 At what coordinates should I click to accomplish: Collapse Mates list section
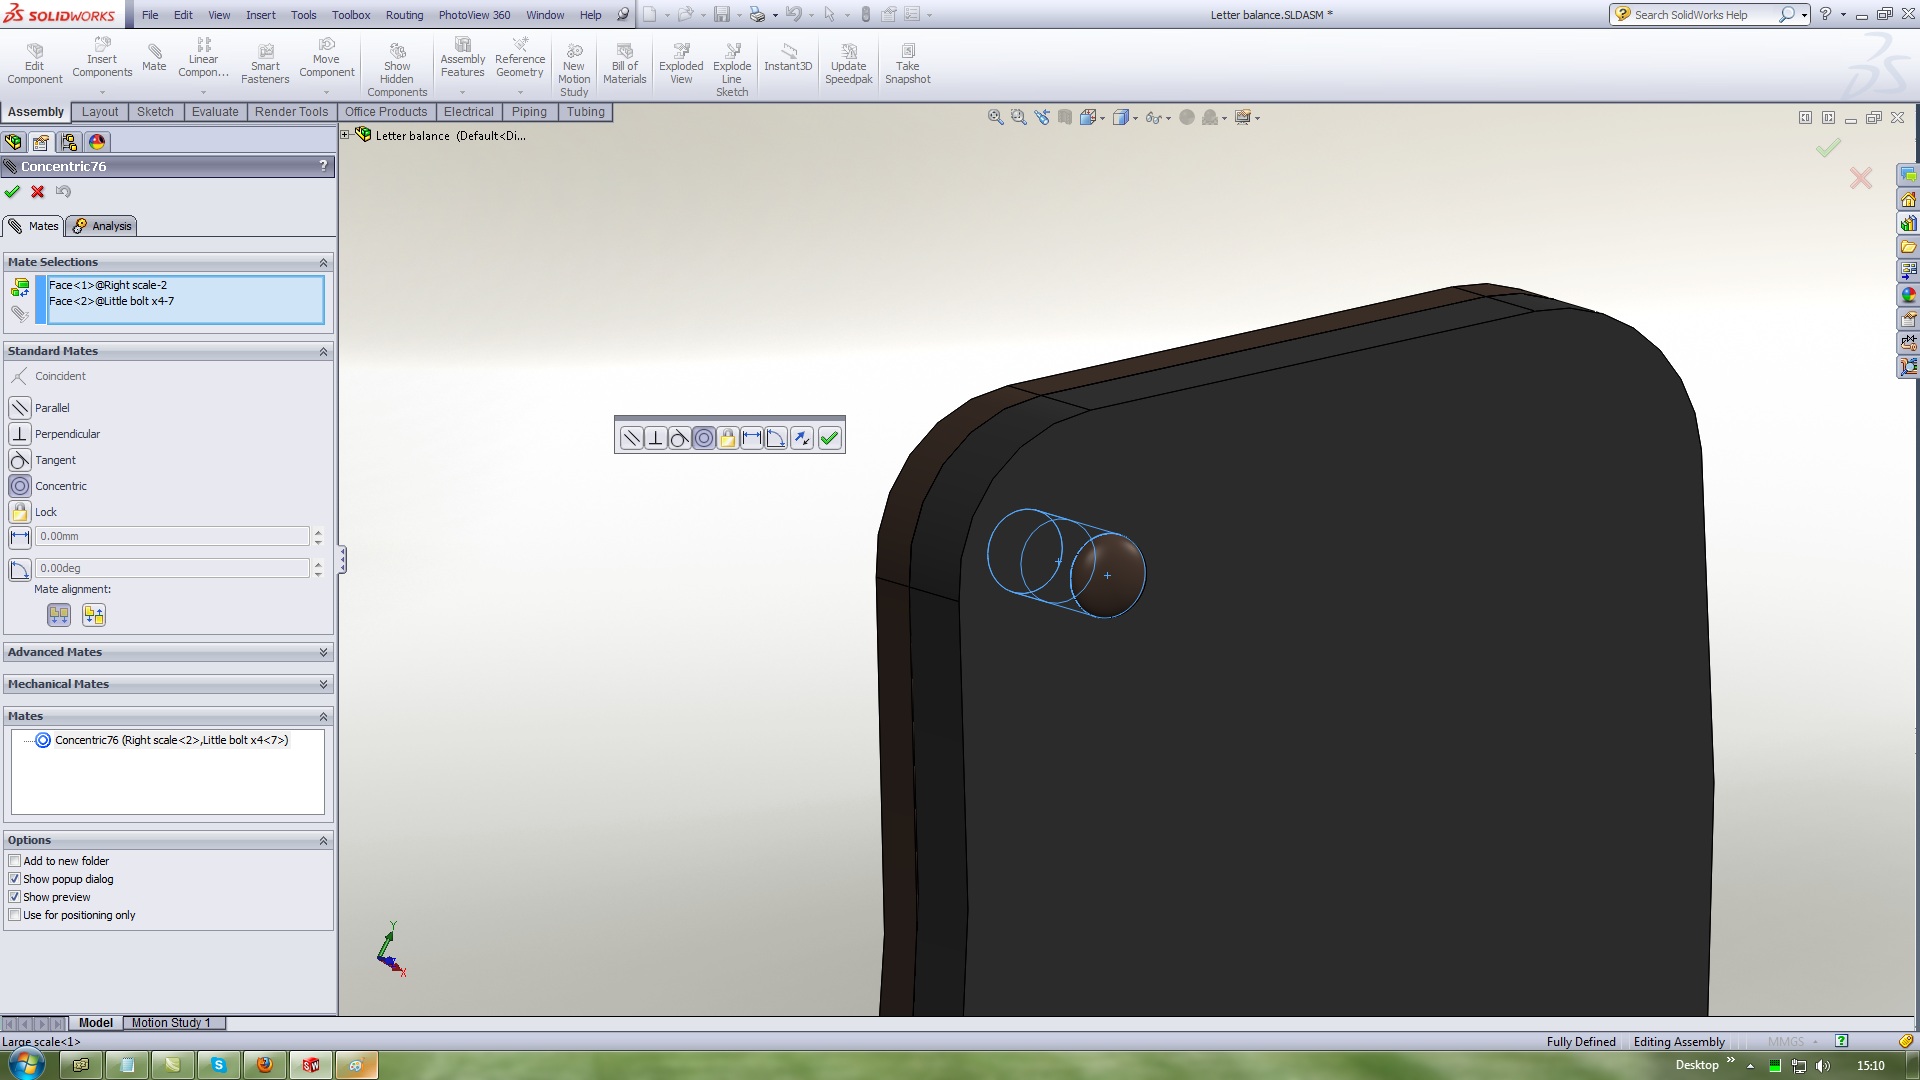pos(323,716)
